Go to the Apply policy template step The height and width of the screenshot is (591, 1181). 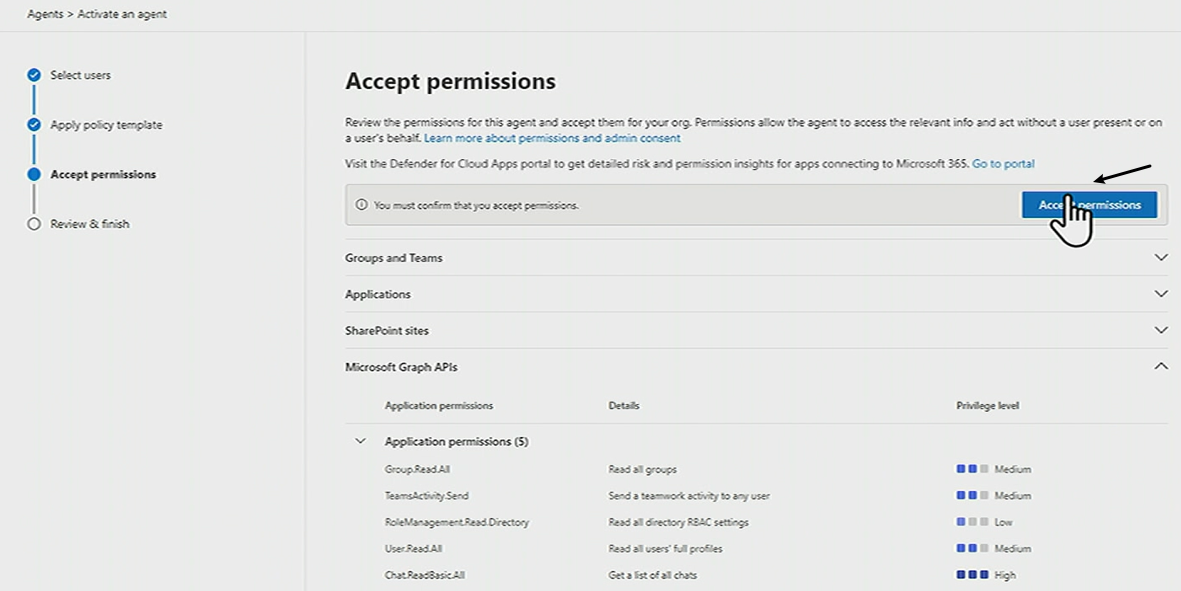(106, 125)
